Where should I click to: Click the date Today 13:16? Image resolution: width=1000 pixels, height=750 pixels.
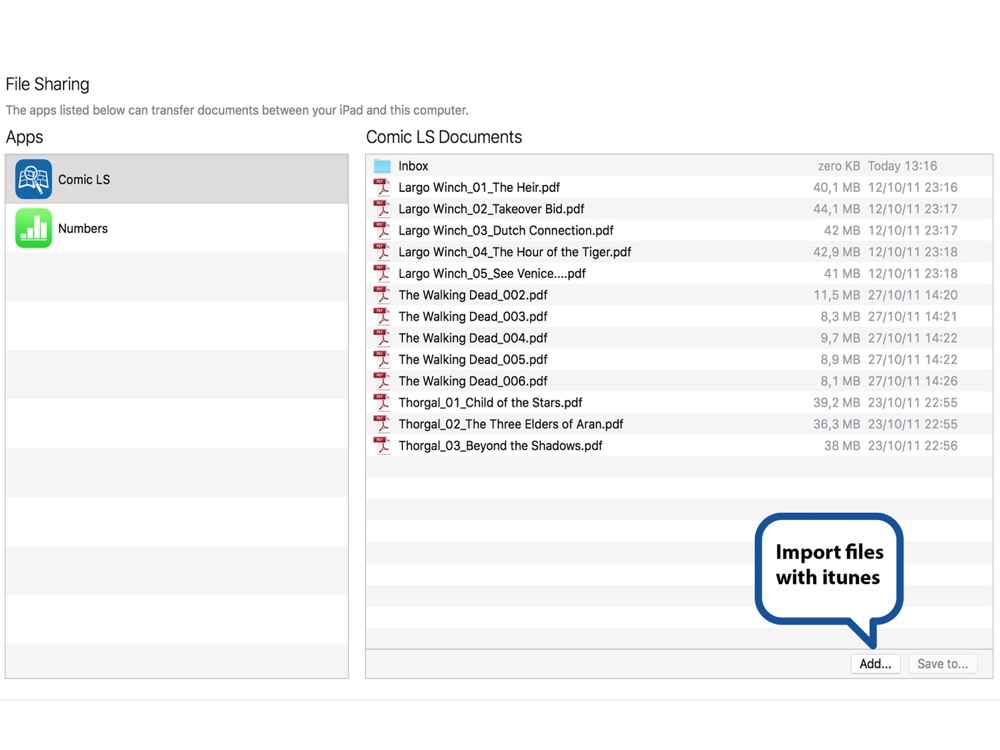(x=902, y=166)
